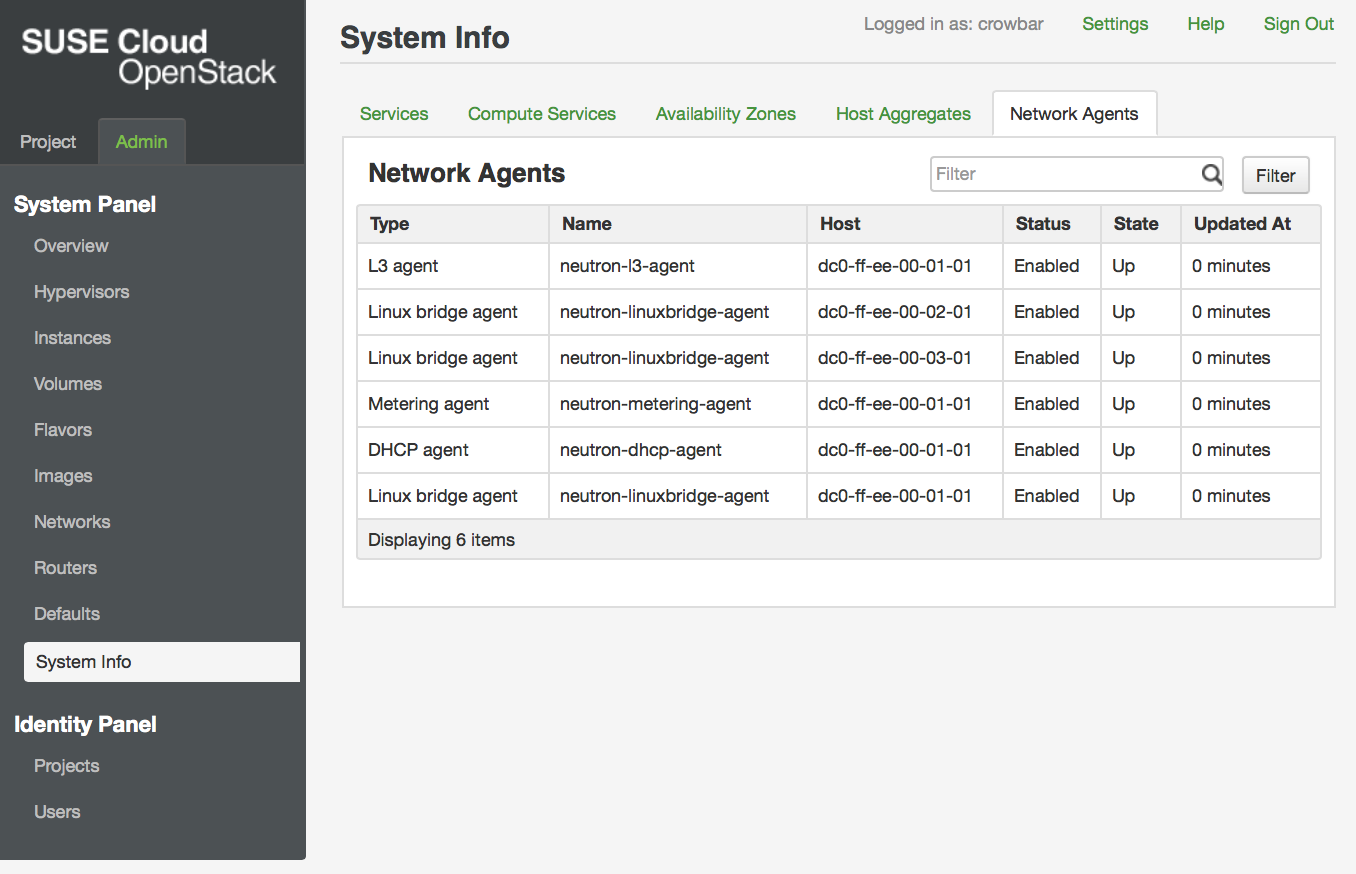Click the L3 agent type cell
The image size is (1356, 874).
(453, 266)
